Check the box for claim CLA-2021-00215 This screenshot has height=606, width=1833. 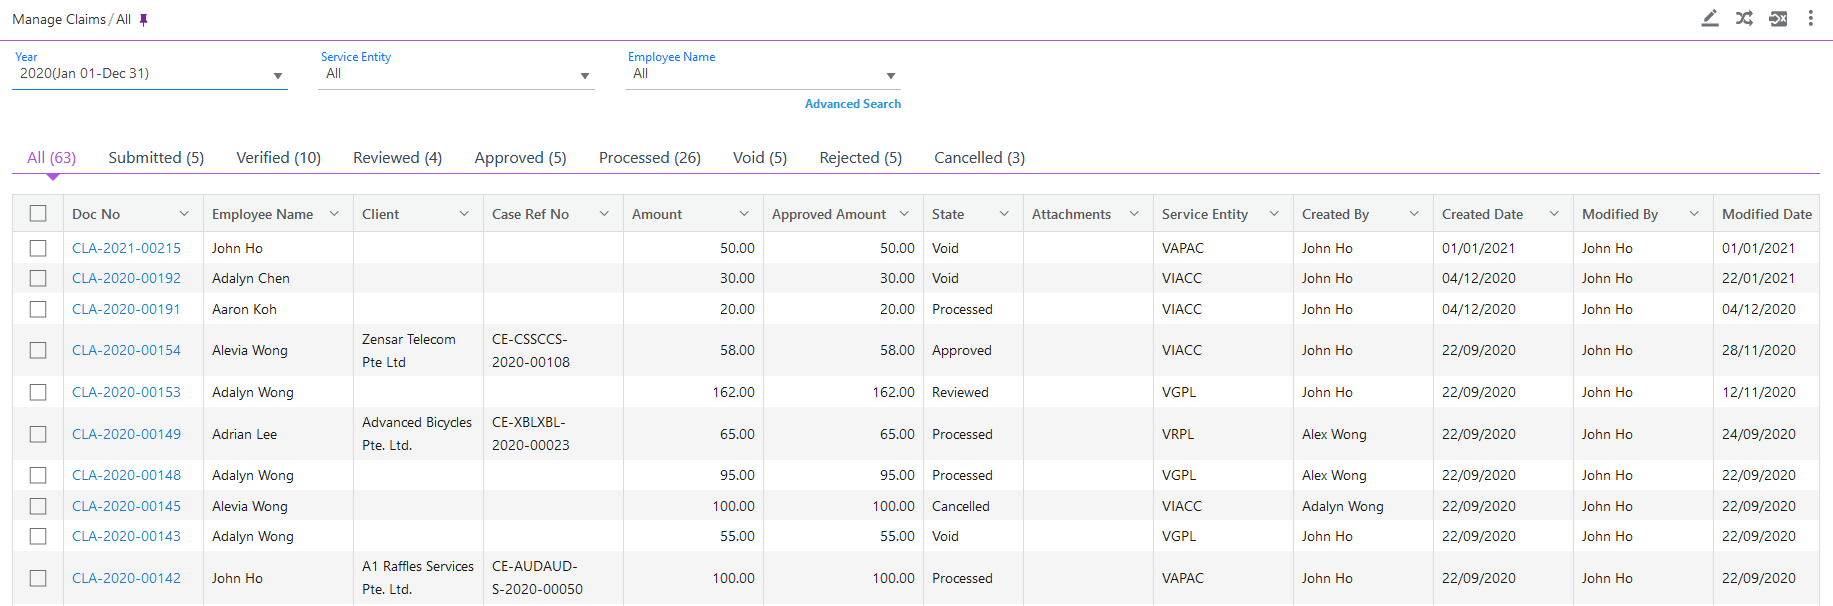(x=38, y=248)
